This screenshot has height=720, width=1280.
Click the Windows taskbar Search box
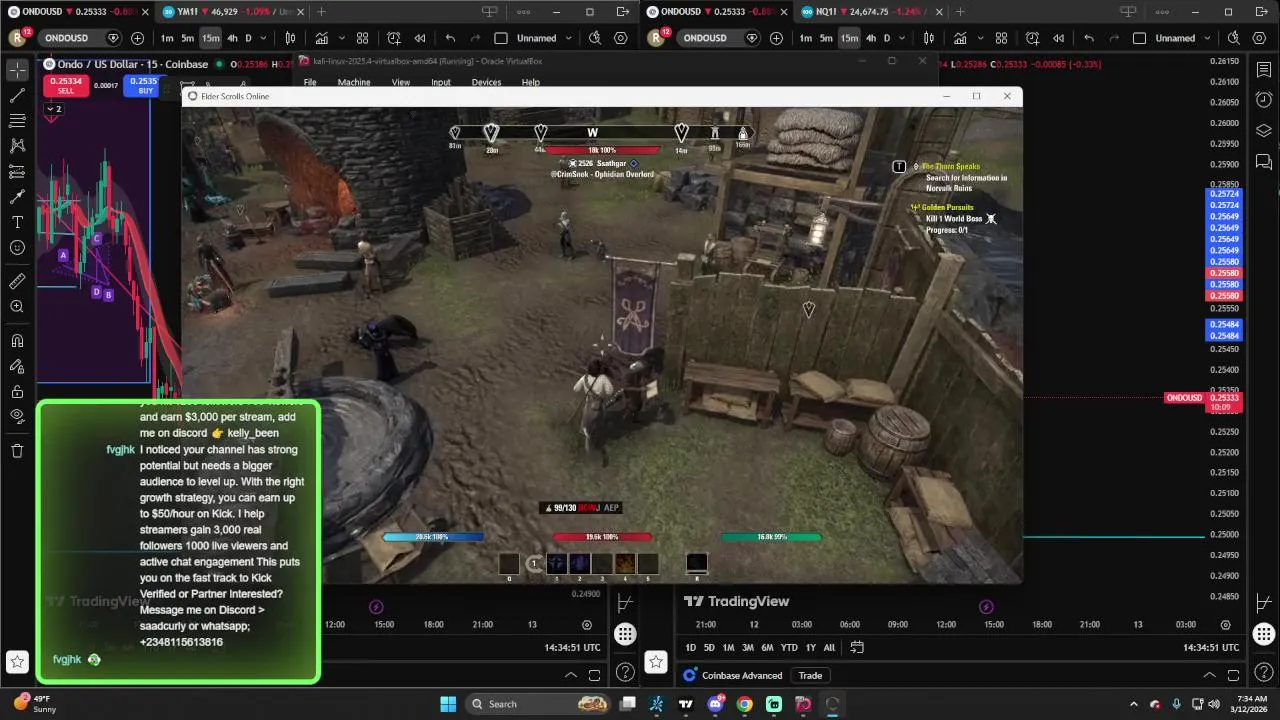[539, 704]
